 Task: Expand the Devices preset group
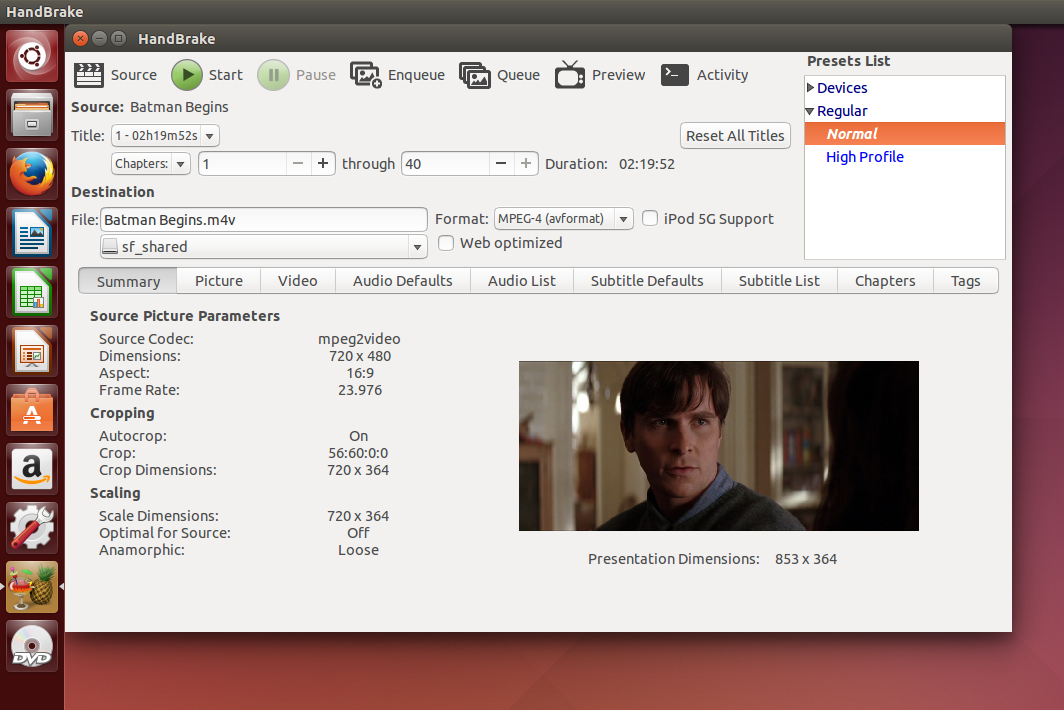(x=811, y=88)
